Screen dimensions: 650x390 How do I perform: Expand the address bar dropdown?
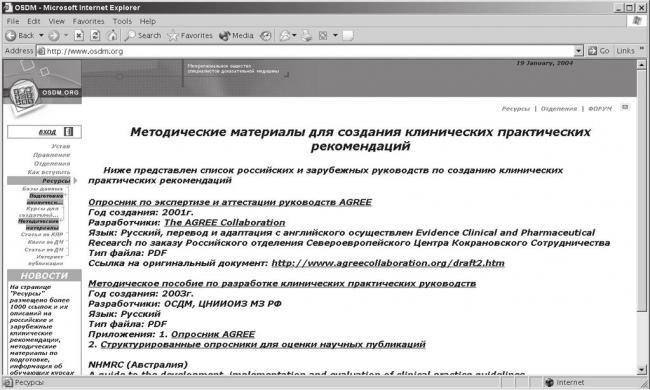click(579, 51)
